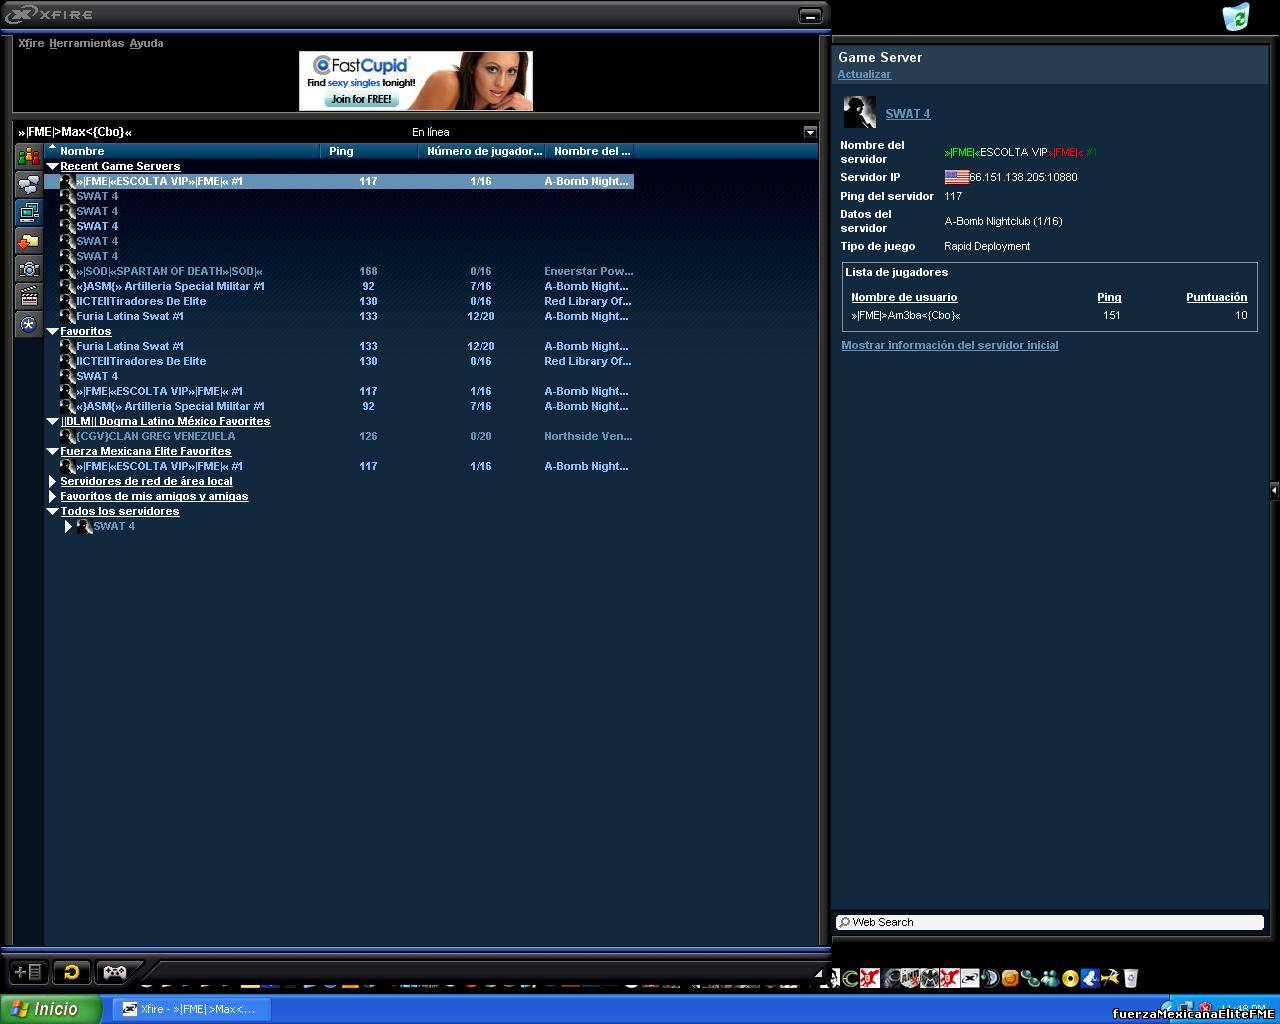This screenshot has width=1280, height=1024.
Task: Expand Favoritos de mis amigos y amigas
Action: [53, 496]
